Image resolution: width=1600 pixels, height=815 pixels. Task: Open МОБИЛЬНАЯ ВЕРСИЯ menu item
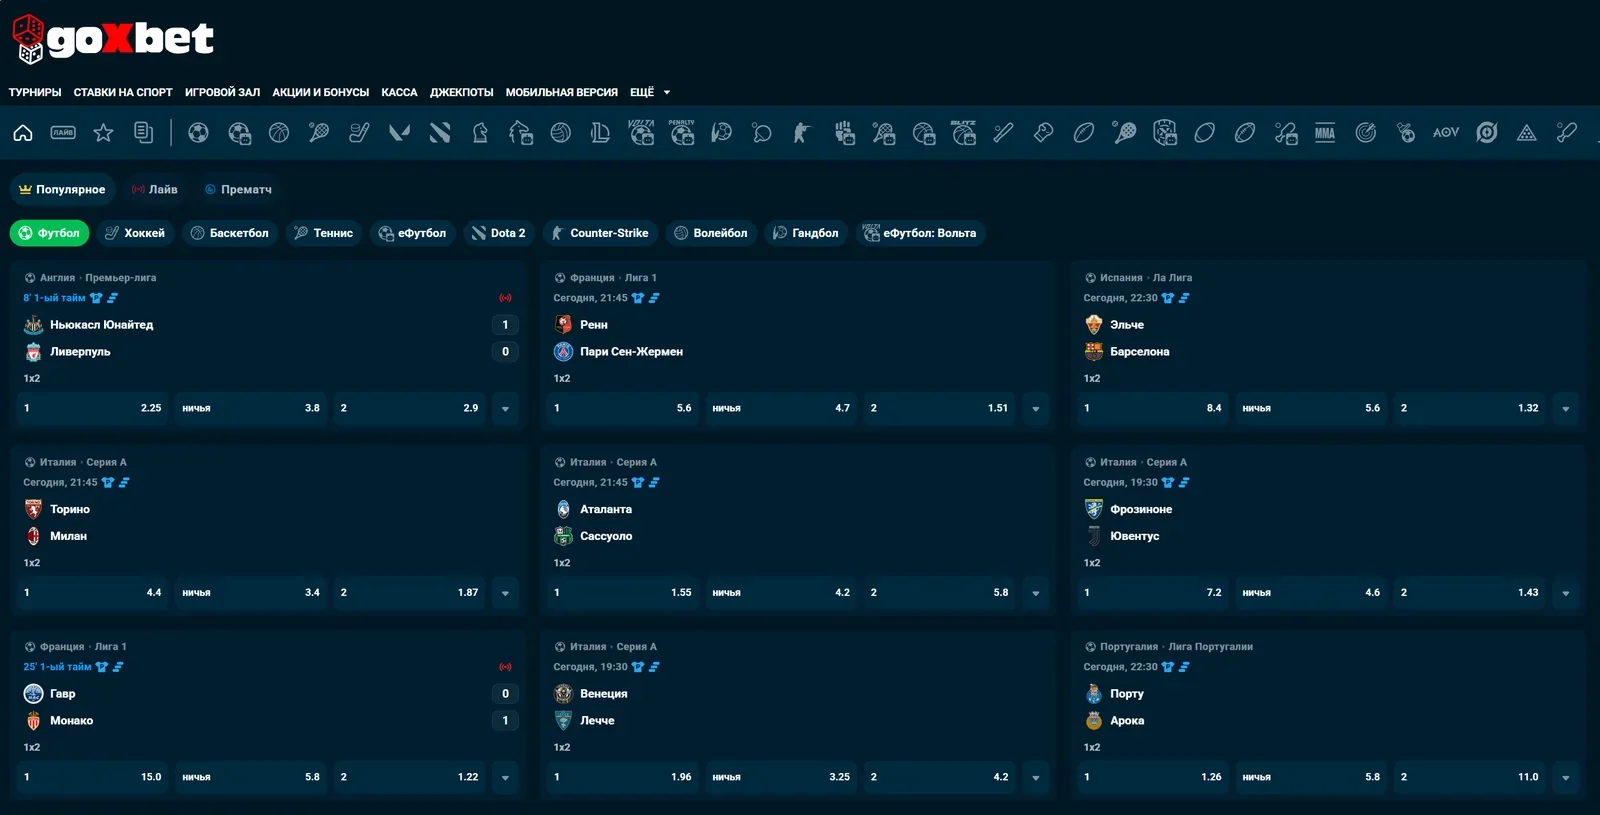562,92
